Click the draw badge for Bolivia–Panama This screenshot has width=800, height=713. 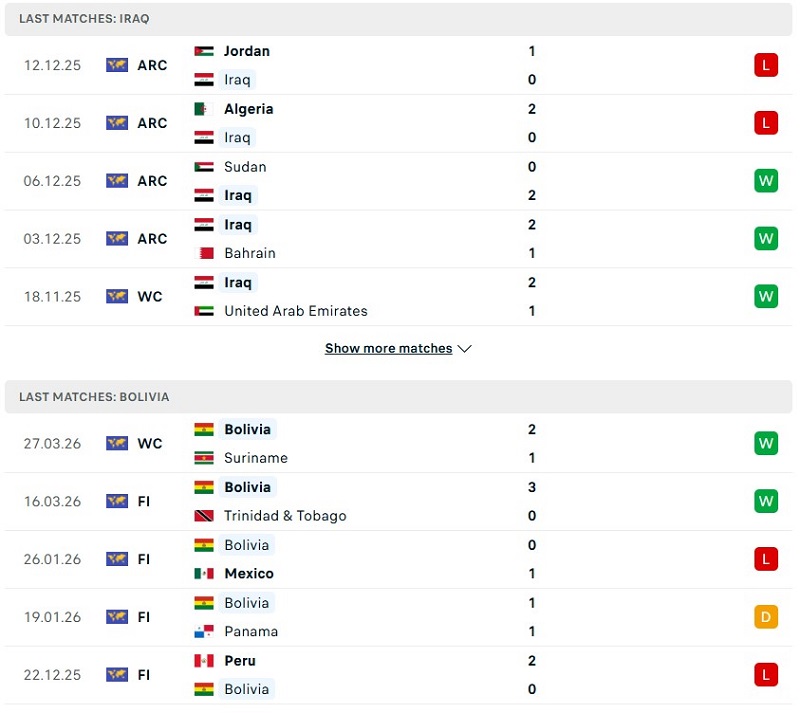[766, 617]
